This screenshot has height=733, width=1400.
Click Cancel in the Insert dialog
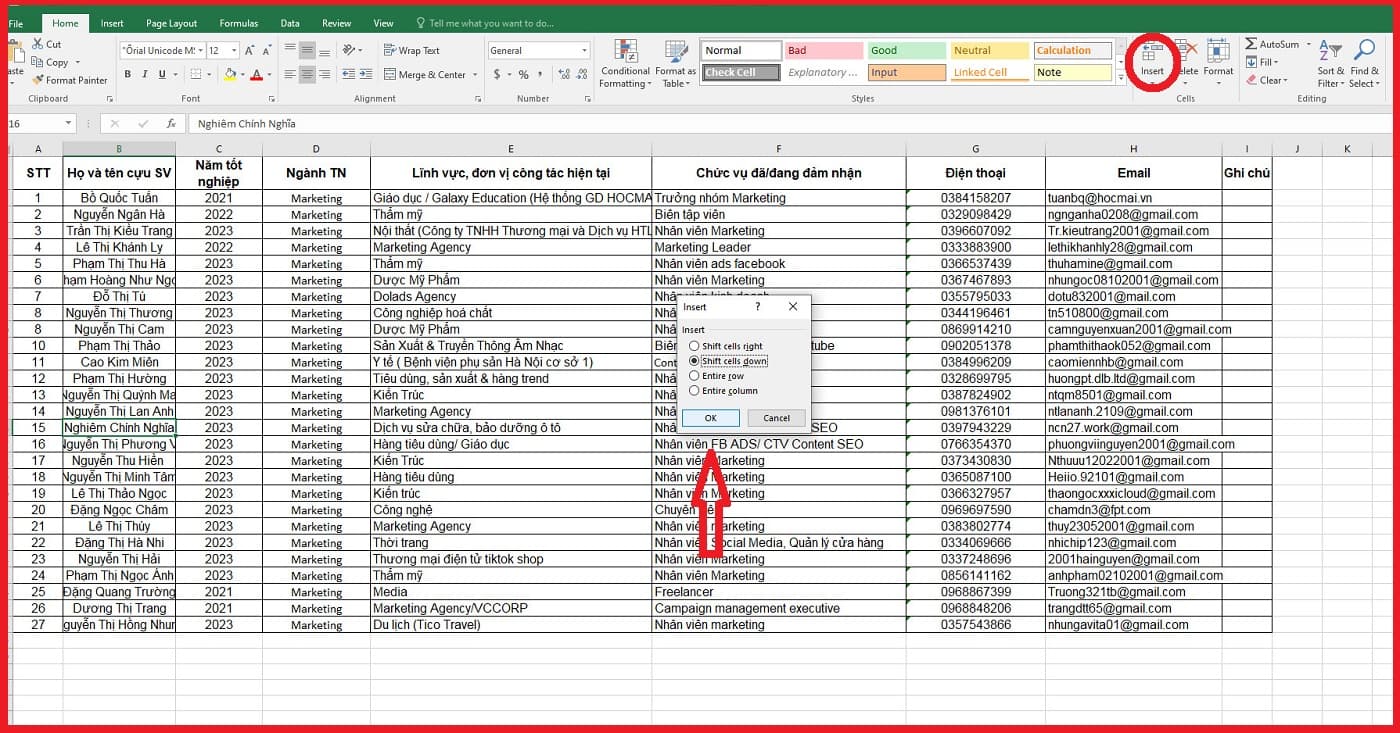pos(776,418)
